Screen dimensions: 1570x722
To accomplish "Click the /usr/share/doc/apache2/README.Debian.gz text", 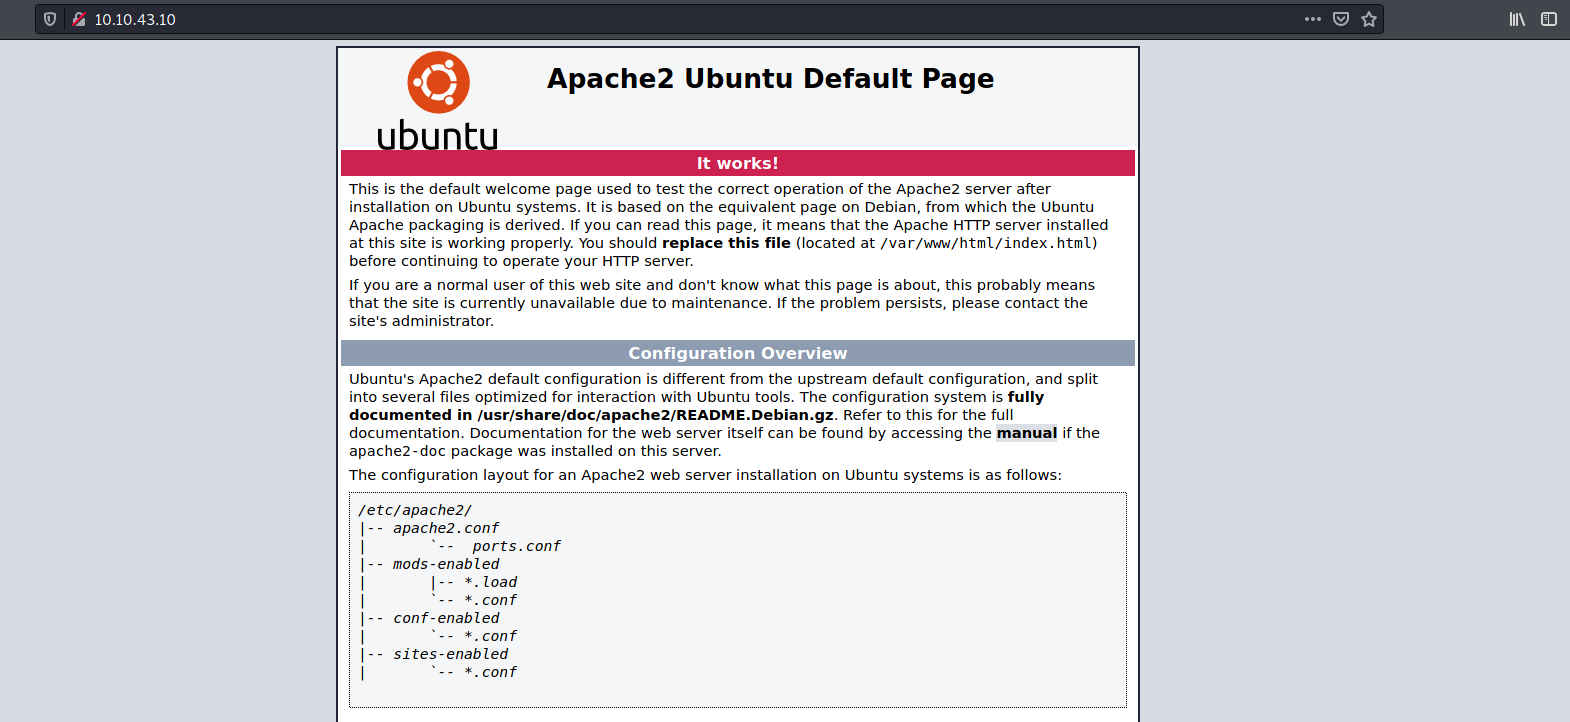I will (x=655, y=415).
